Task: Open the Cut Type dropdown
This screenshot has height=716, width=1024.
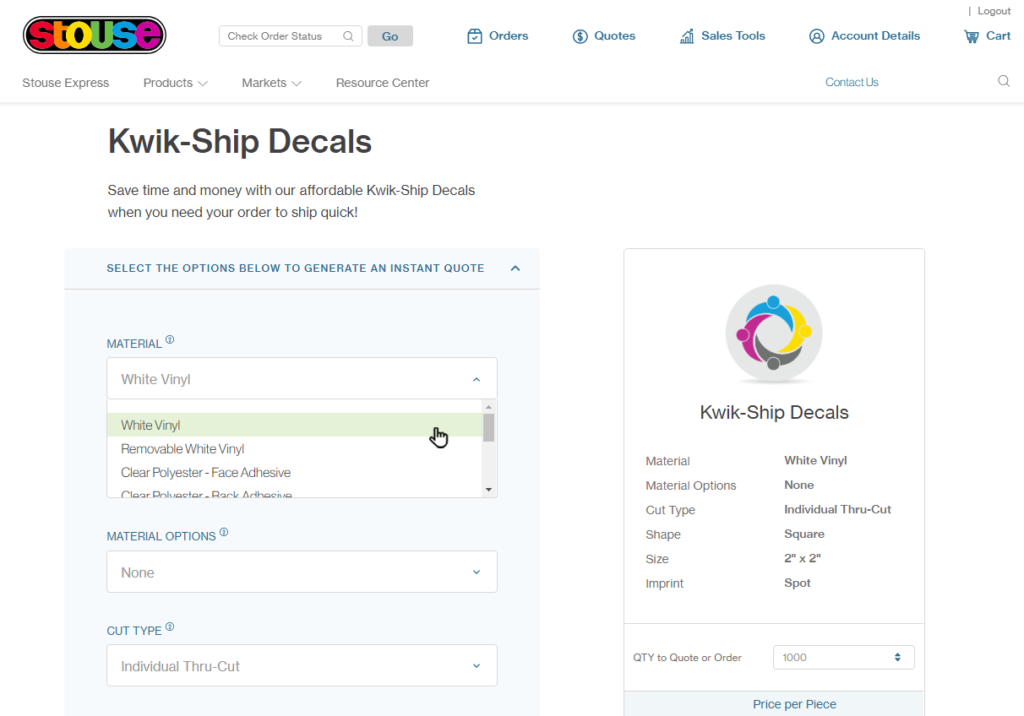Action: click(x=301, y=666)
